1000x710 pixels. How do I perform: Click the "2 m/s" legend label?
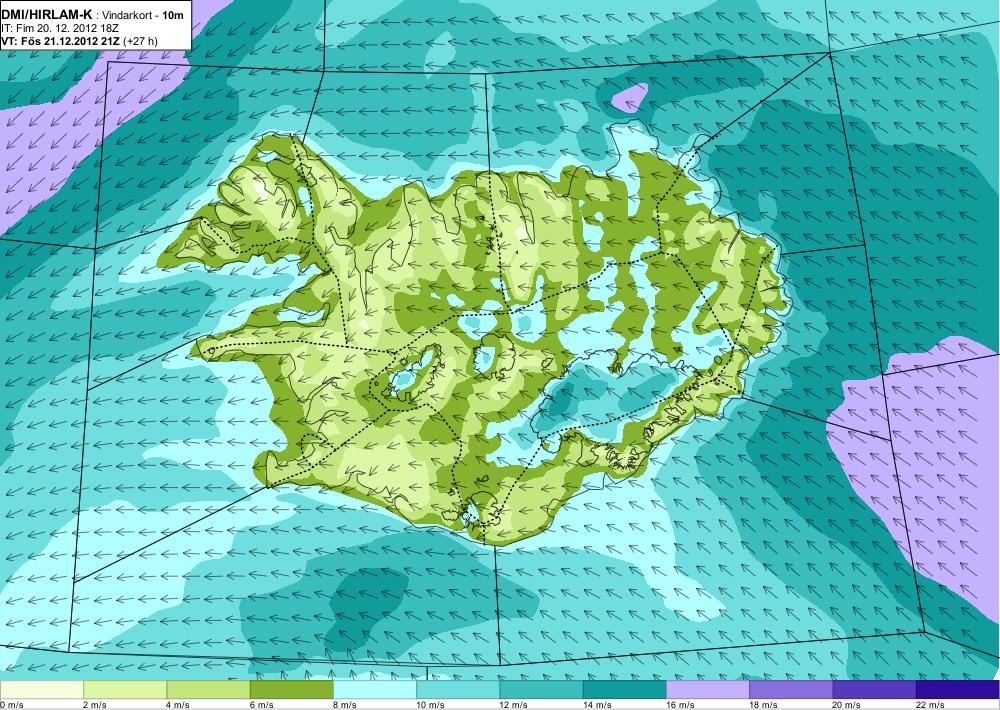point(95,705)
